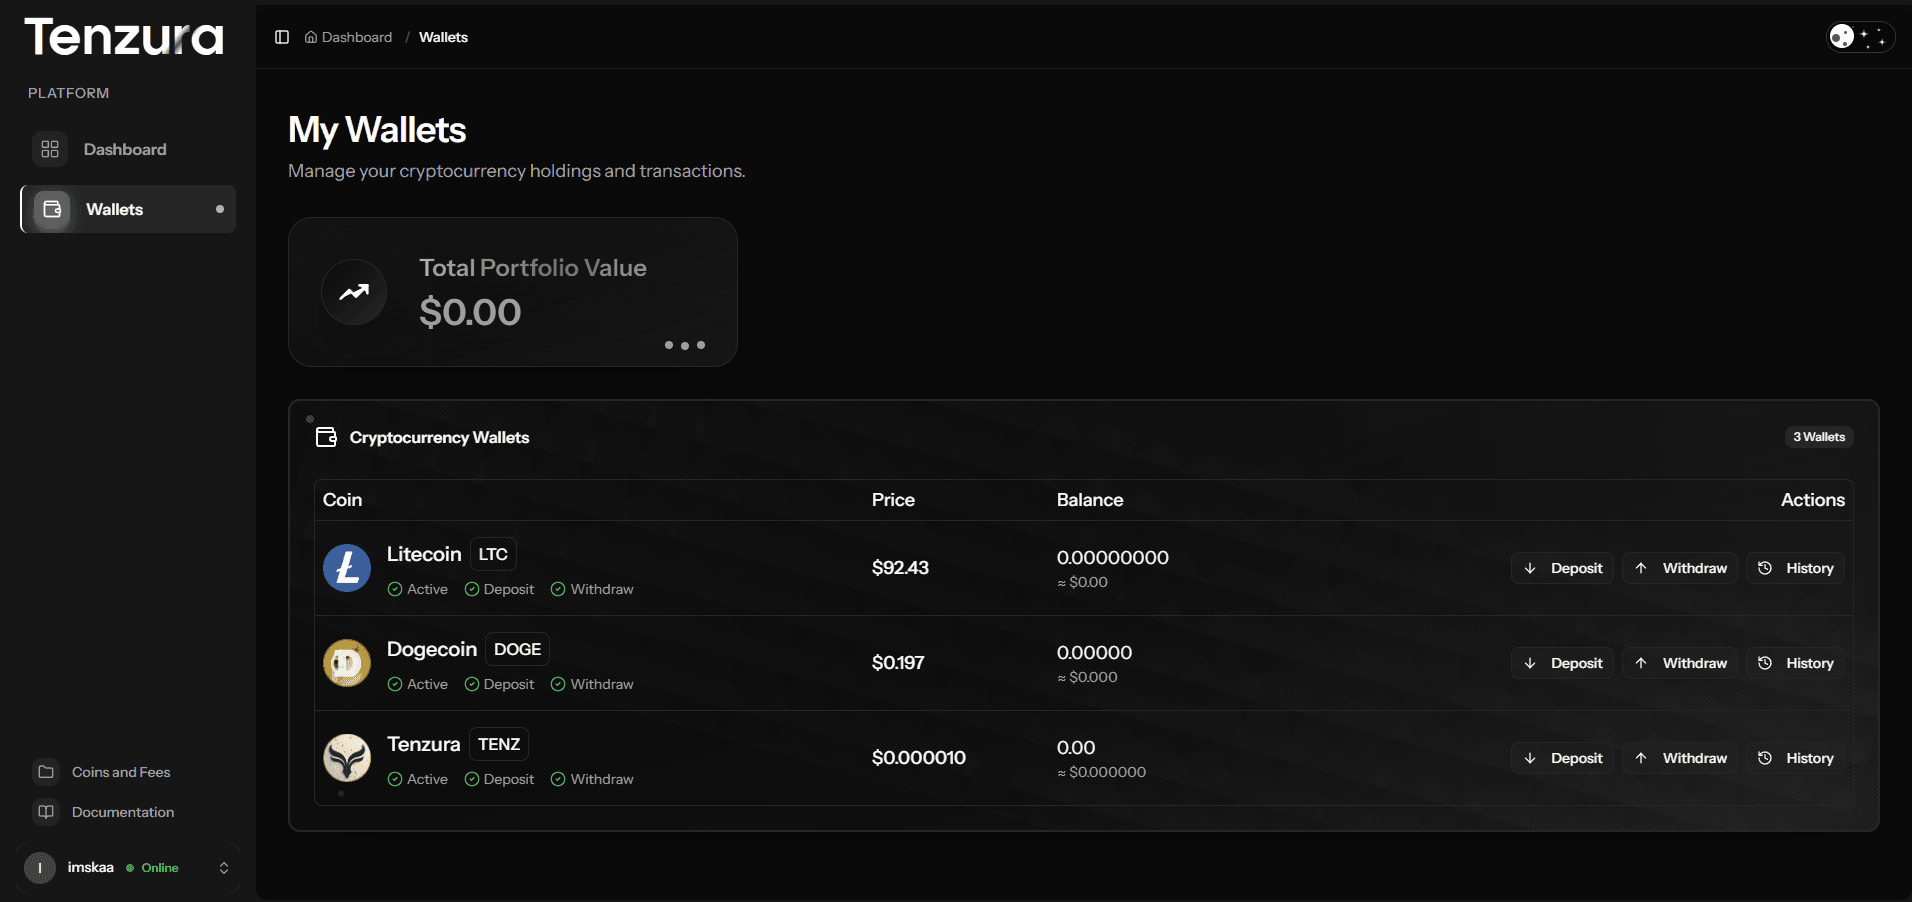Click the imskaa user avatar
Screen dimensions: 1912x902
[40, 868]
